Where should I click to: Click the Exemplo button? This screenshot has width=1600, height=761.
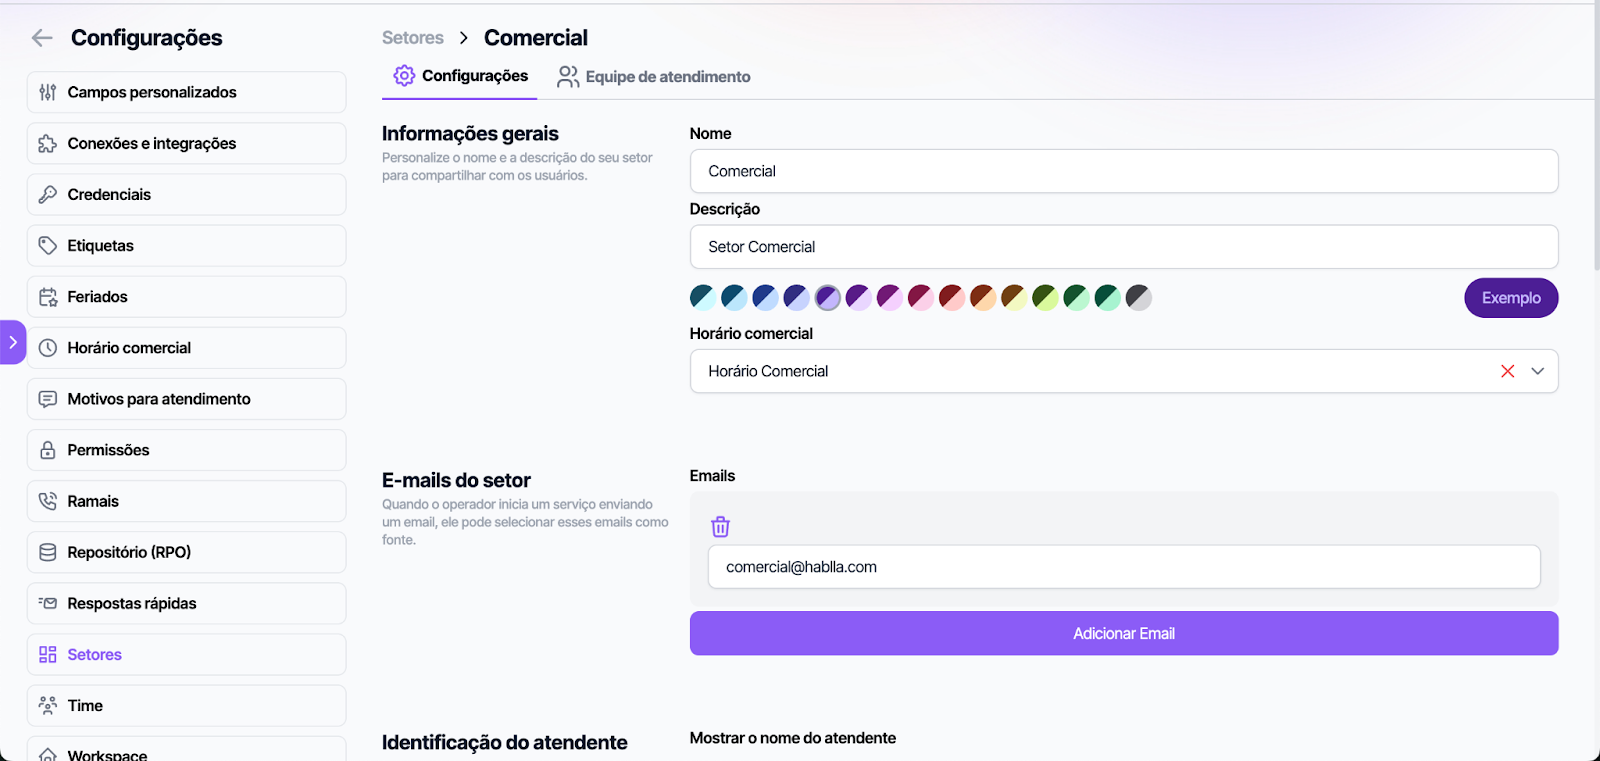point(1510,298)
